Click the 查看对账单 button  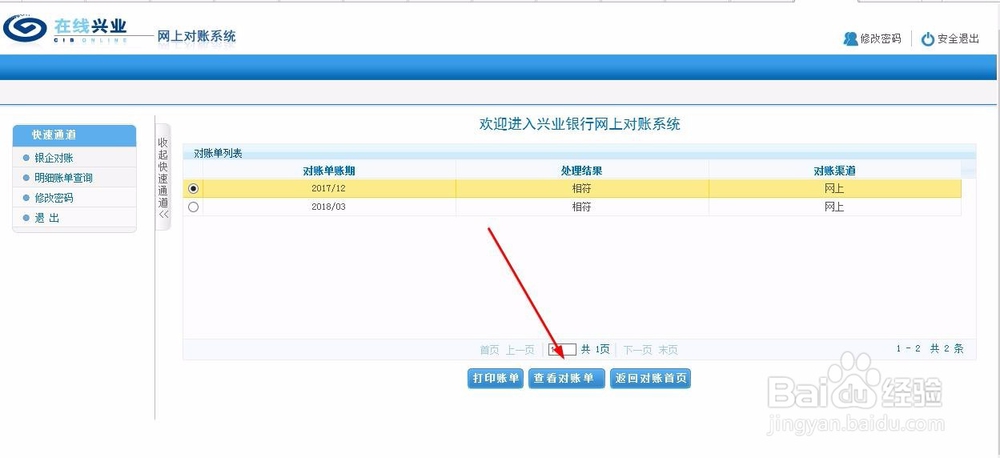566,378
